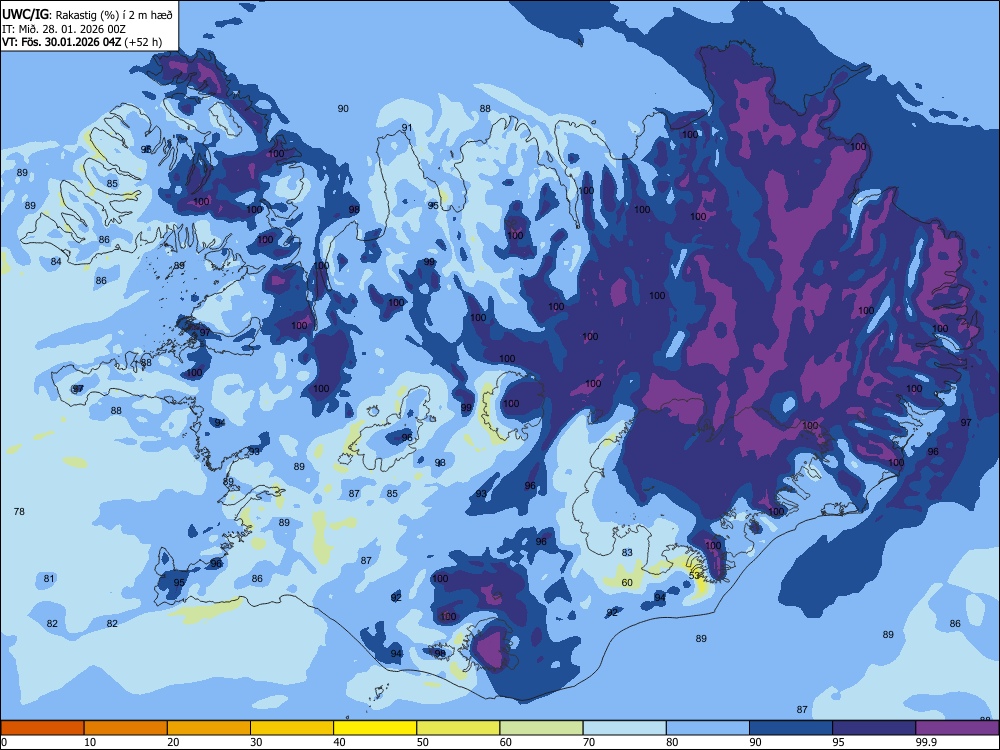The width and height of the screenshot is (1000, 750).
Task: Click legend tick label '10'
Action: [x=90, y=742]
